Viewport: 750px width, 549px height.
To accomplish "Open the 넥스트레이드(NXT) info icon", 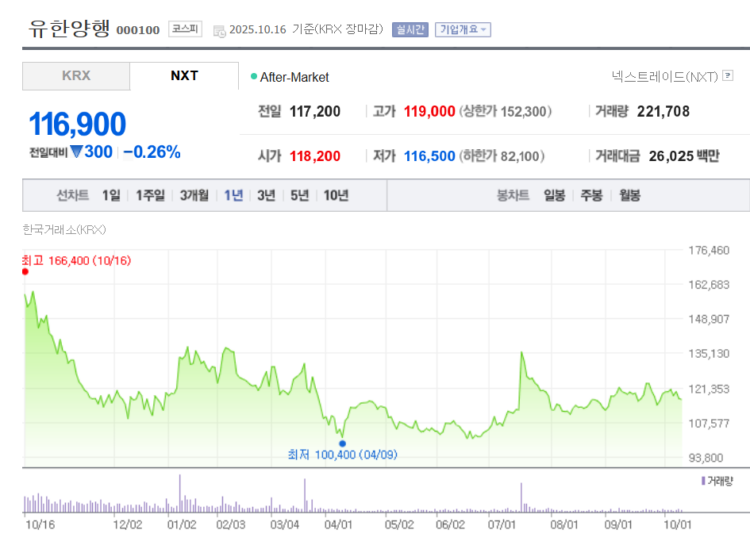I will [x=728, y=76].
